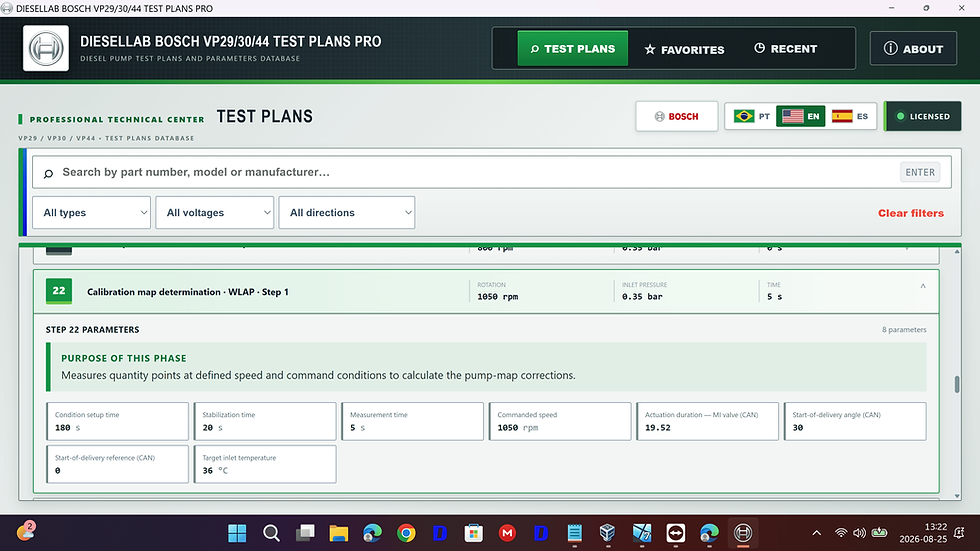Open TeamViewer from the taskbar
The width and height of the screenshot is (980, 551).
tap(676, 533)
